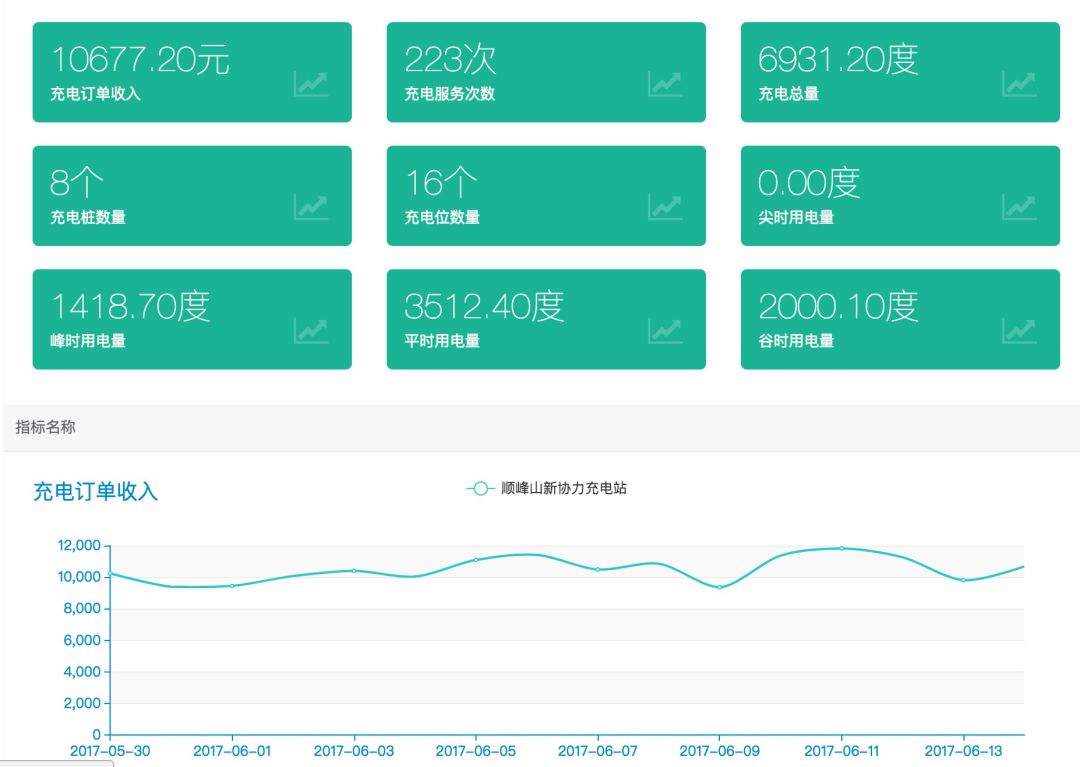
Task: Open the 223次 charging service count
Action: [450, 60]
